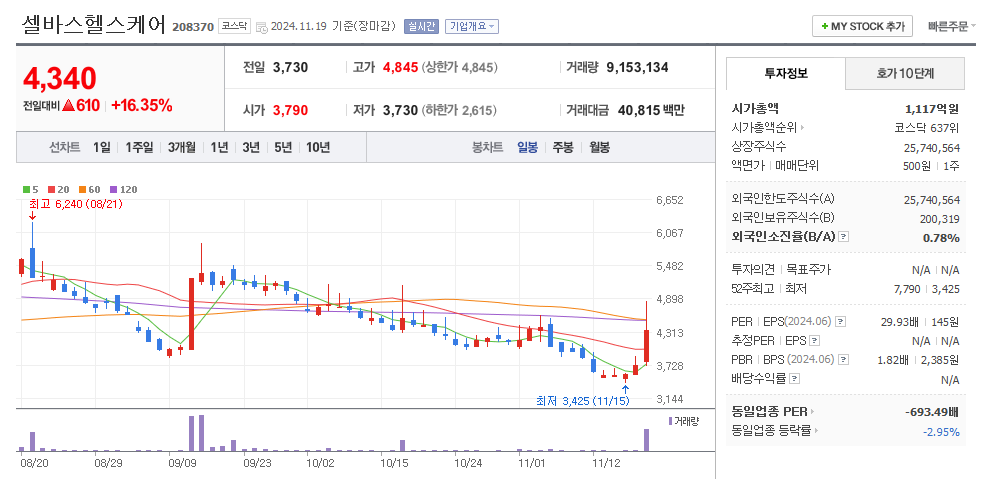Click 시가 value 3,790
The width and height of the screenshot is (993, 479).
(x=290, y=111)
